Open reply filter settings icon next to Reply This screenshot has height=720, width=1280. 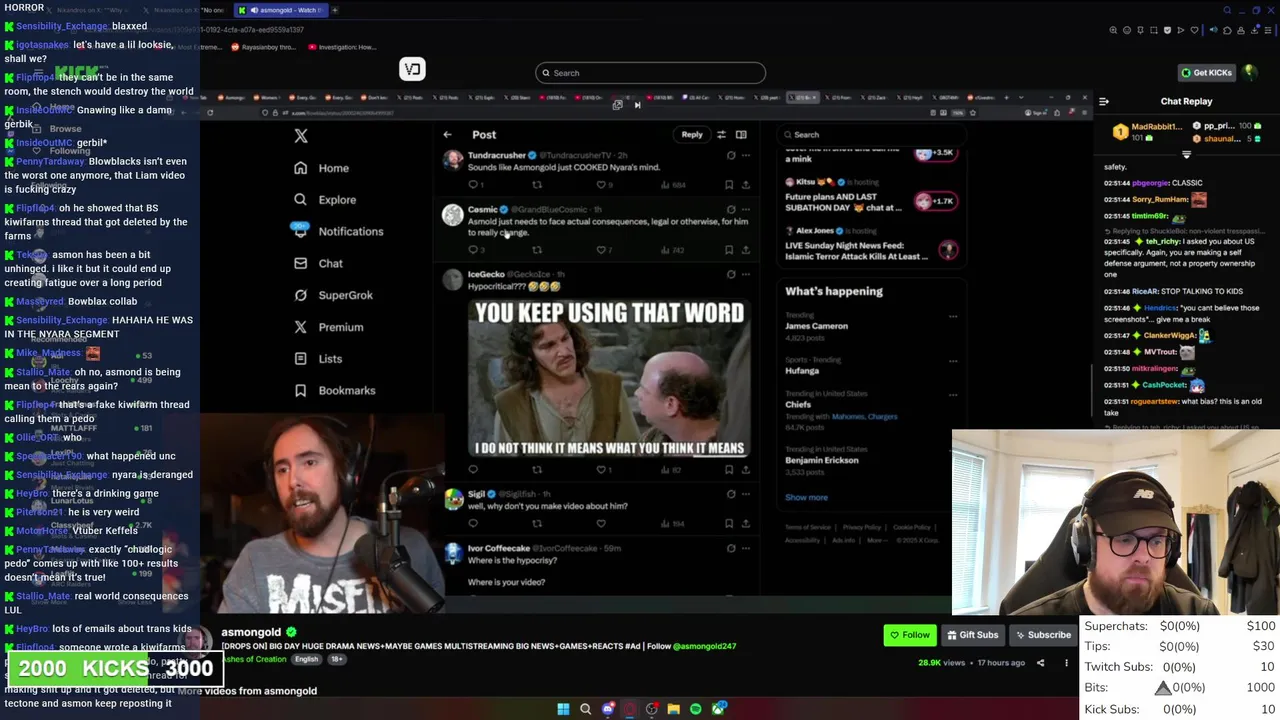[x=721, y=134]
